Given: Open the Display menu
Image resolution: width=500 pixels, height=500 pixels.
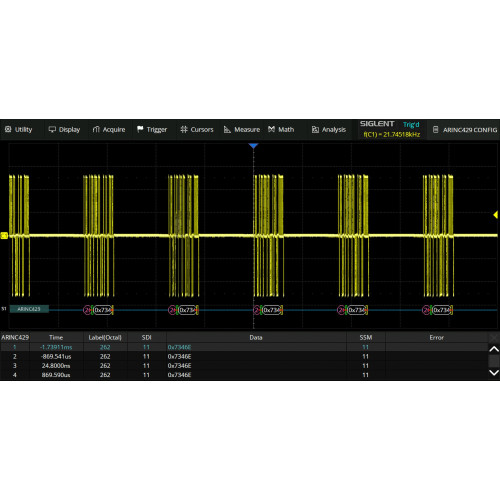Looking at the screenshot, I should 64,129.
